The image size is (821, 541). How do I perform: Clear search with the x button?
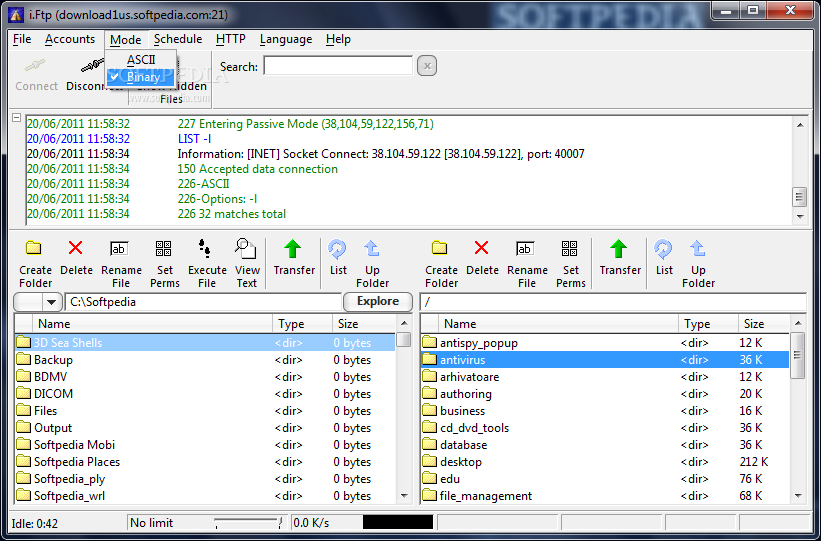click(427, 66)
